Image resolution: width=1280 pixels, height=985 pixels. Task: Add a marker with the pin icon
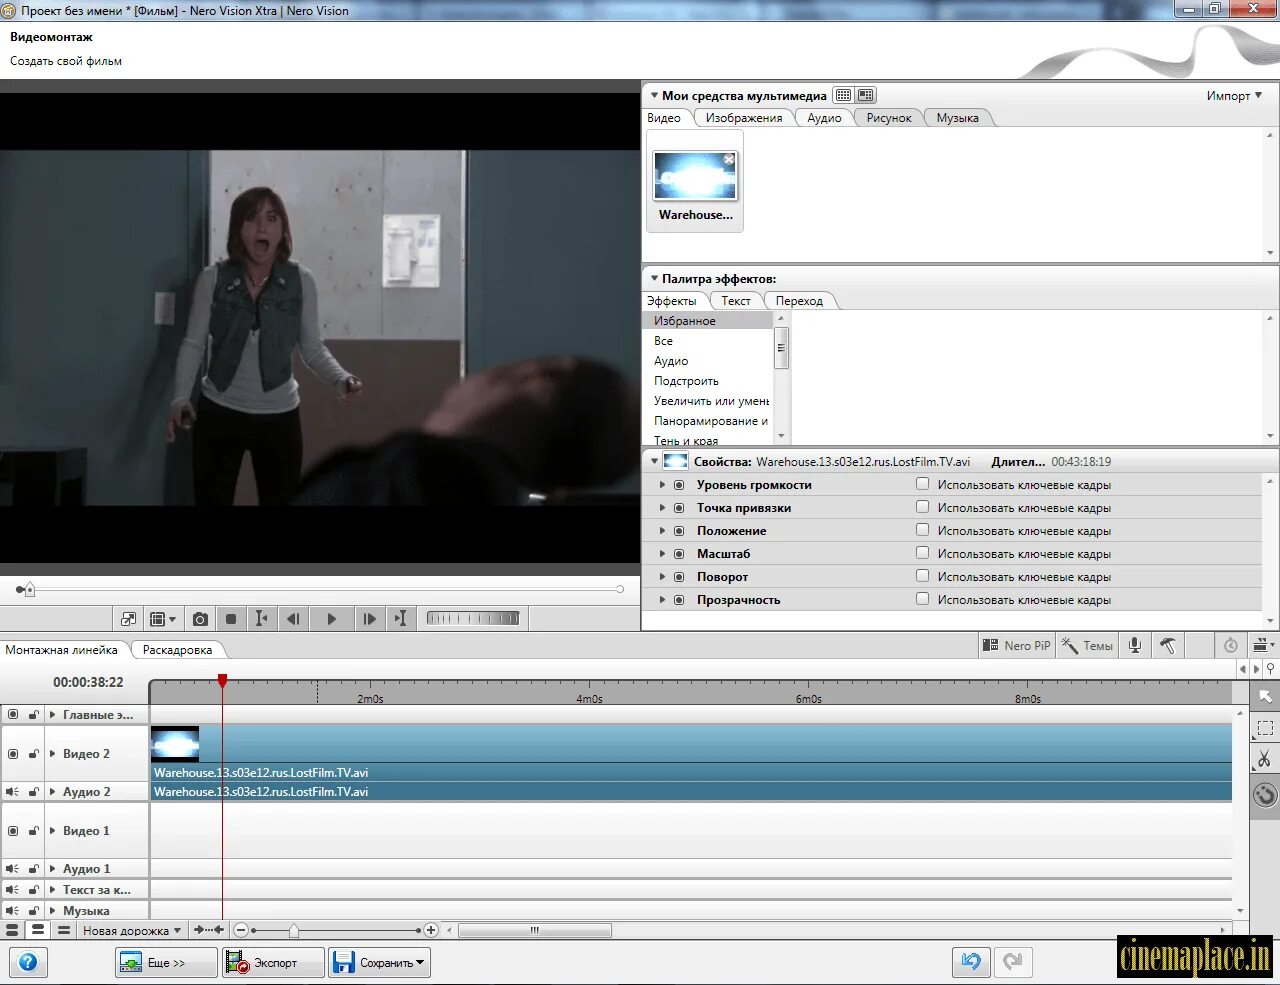click(x=1270, y=669)
